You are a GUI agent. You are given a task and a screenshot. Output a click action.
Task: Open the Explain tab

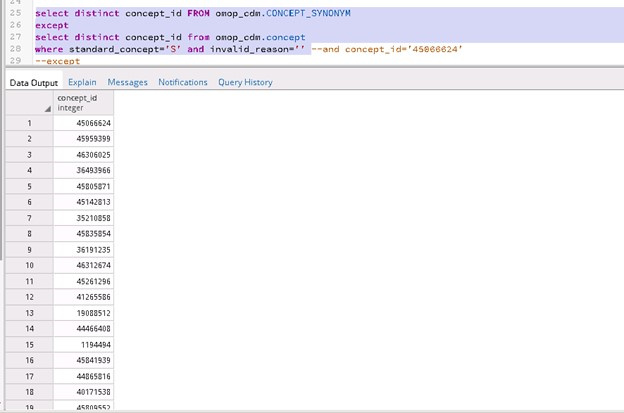(82, 82)
